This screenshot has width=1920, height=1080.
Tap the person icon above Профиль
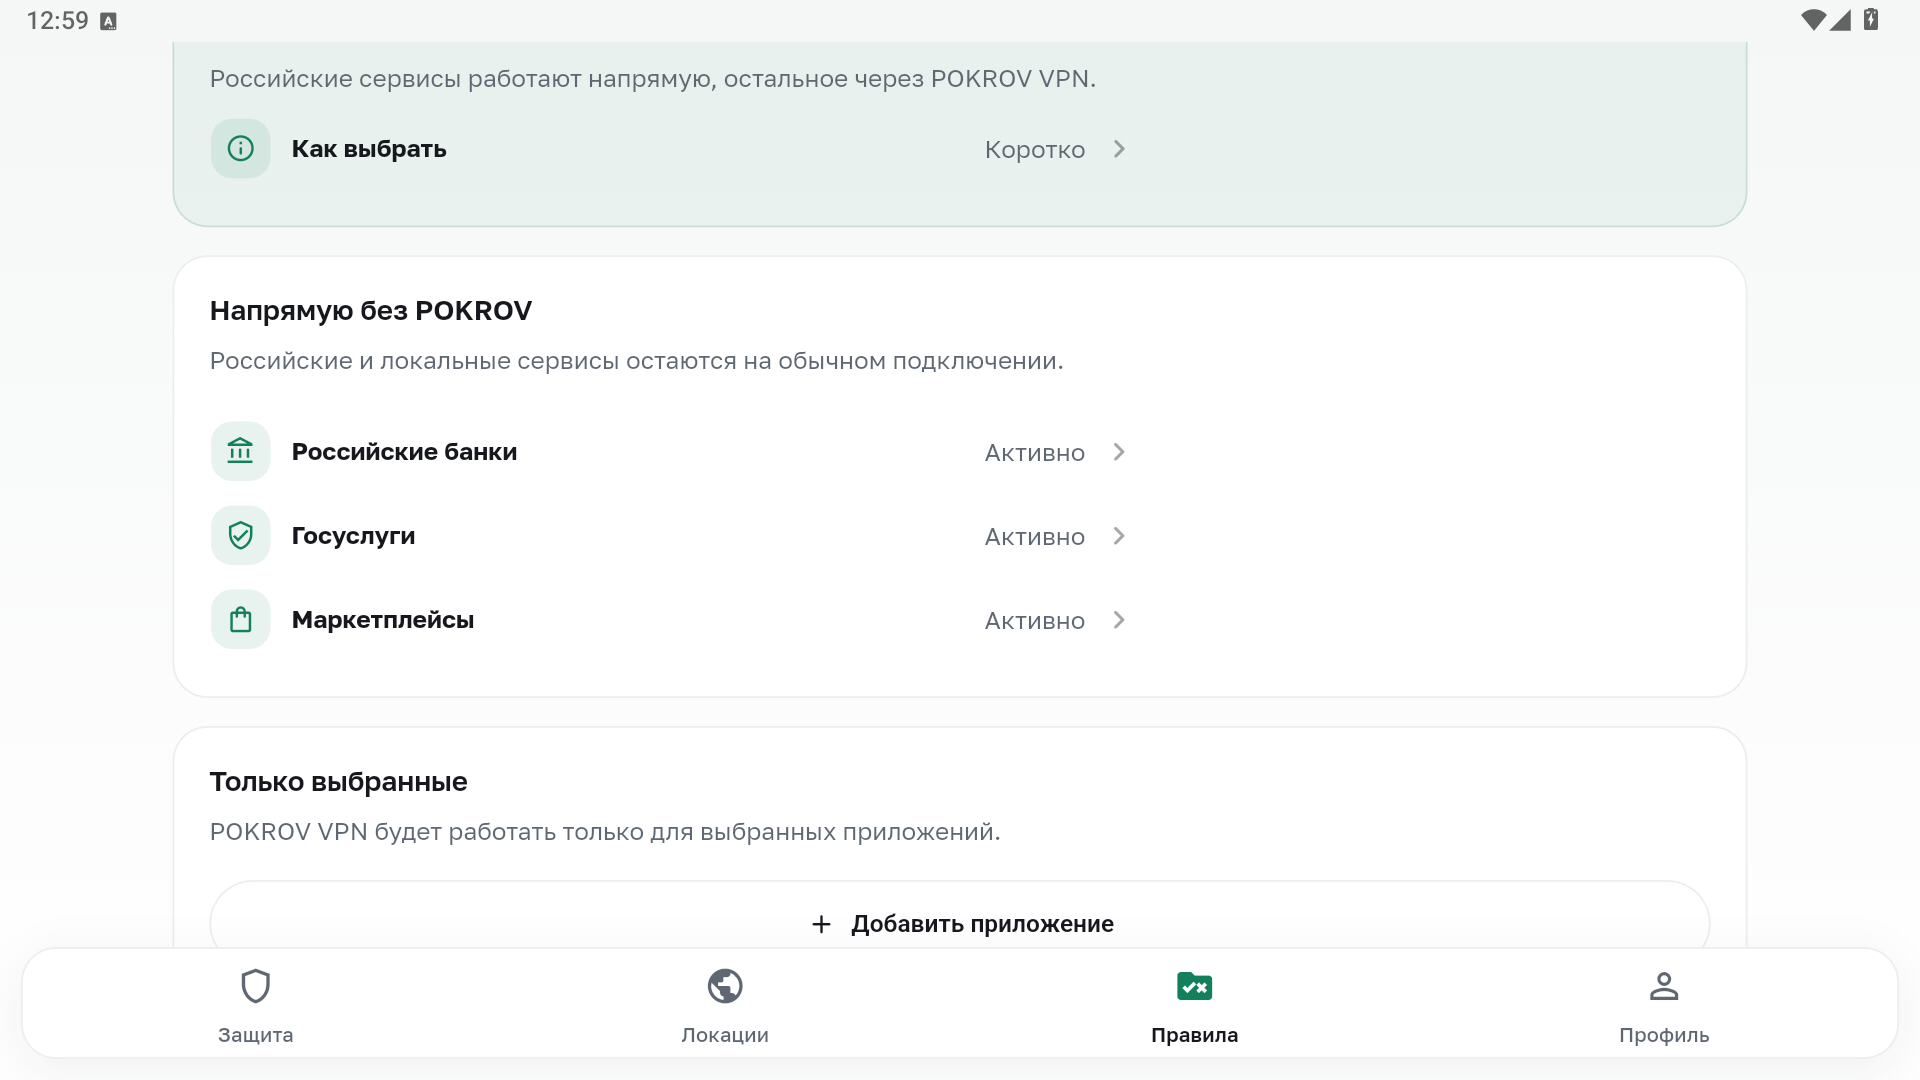1664,986
